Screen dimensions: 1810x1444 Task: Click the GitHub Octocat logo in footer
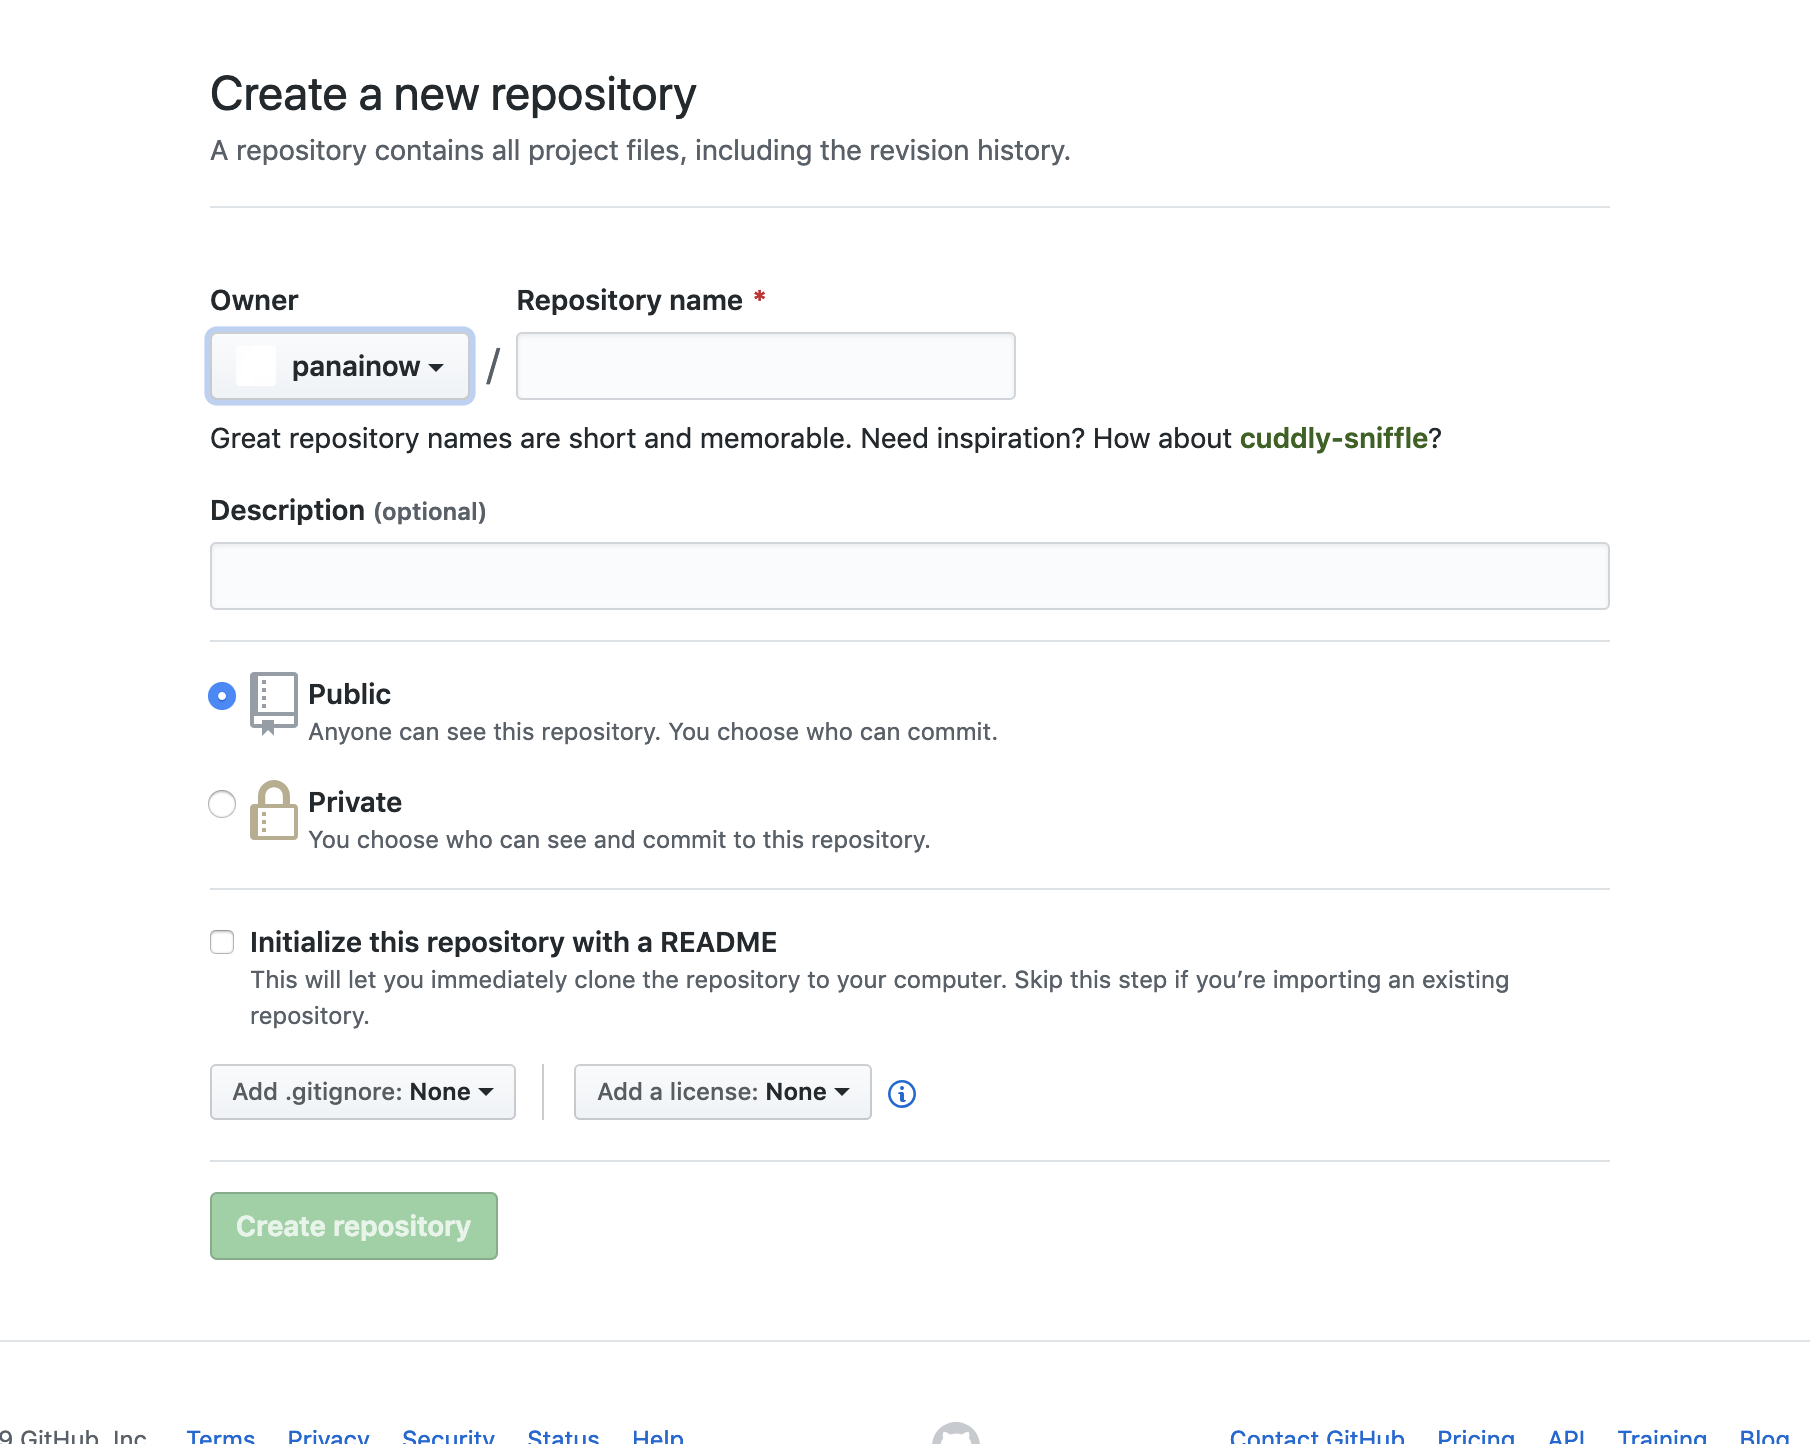tap(956, 1434)
